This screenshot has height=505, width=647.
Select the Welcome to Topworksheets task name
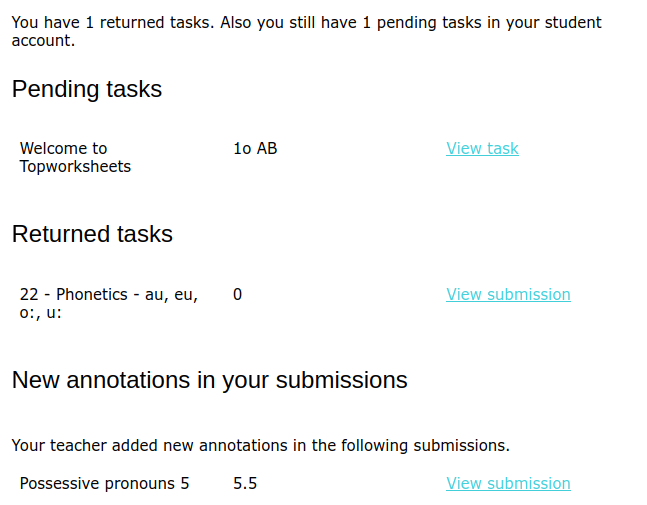tap(75, 158)
